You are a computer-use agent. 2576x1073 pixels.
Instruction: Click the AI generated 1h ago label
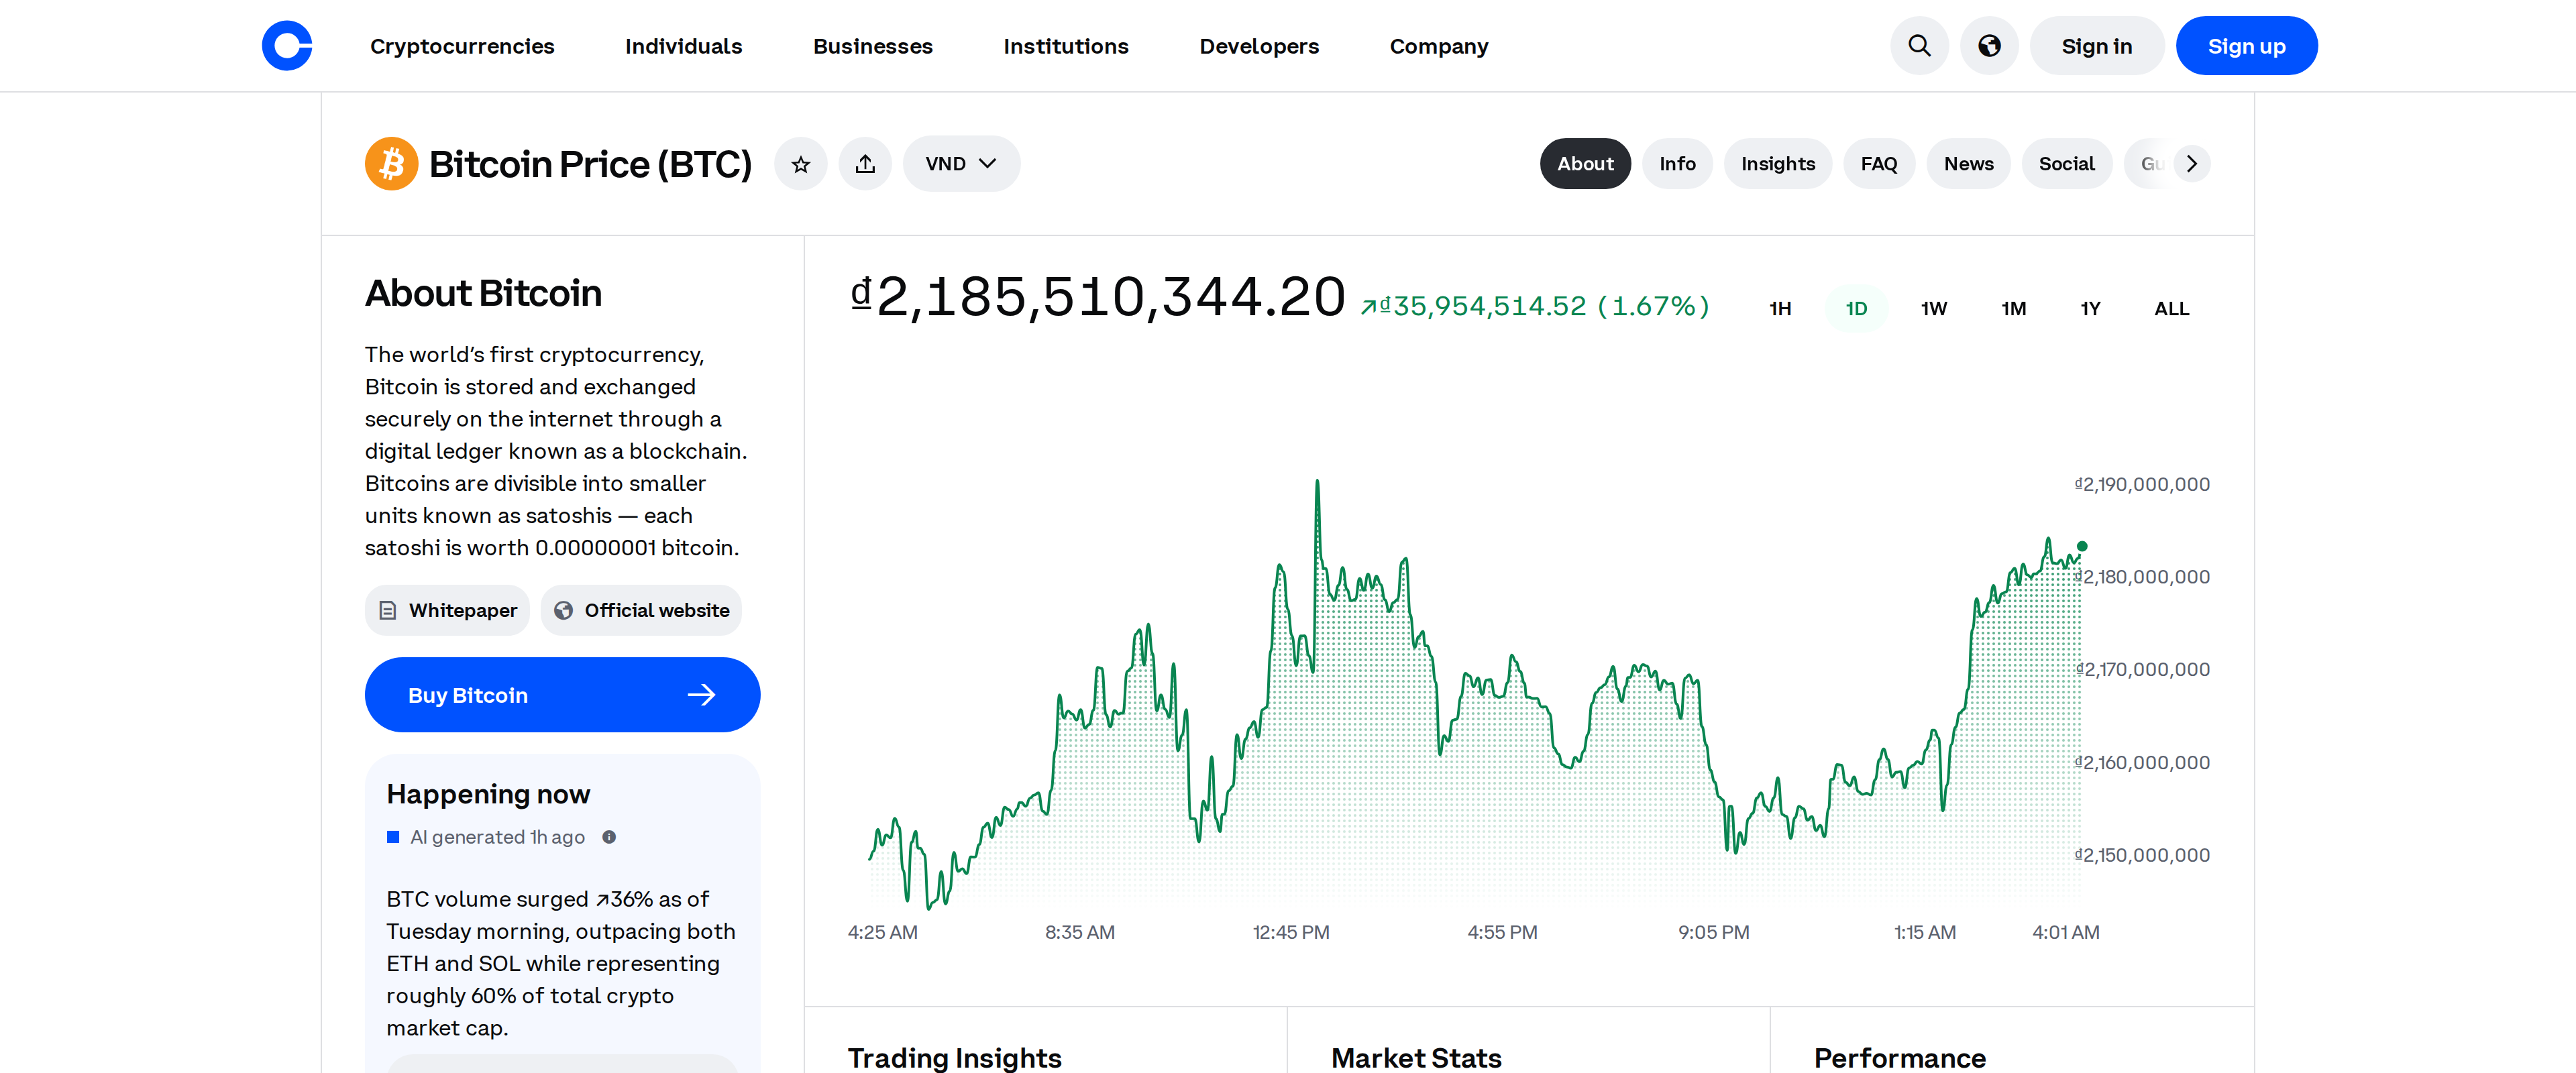pyautogui.click(x=497, y=837)
